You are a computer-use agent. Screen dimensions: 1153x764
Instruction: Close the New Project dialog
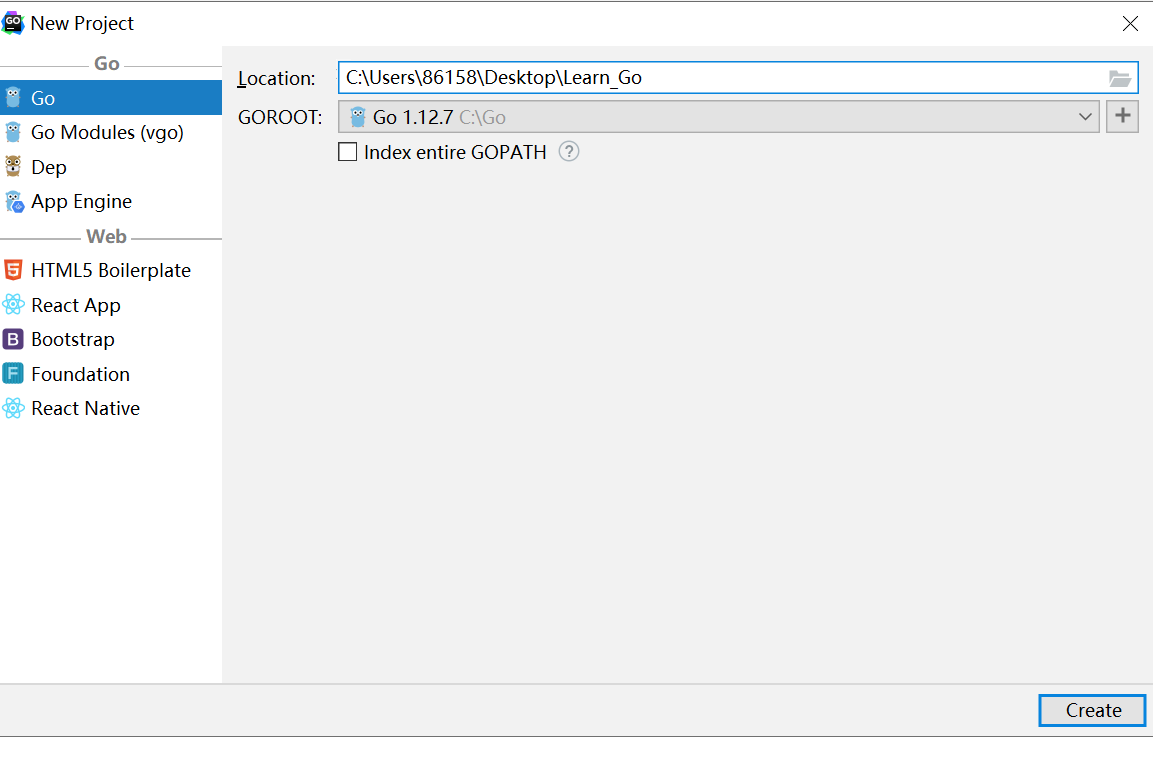pyautogui.click(x=1130, y=24)
